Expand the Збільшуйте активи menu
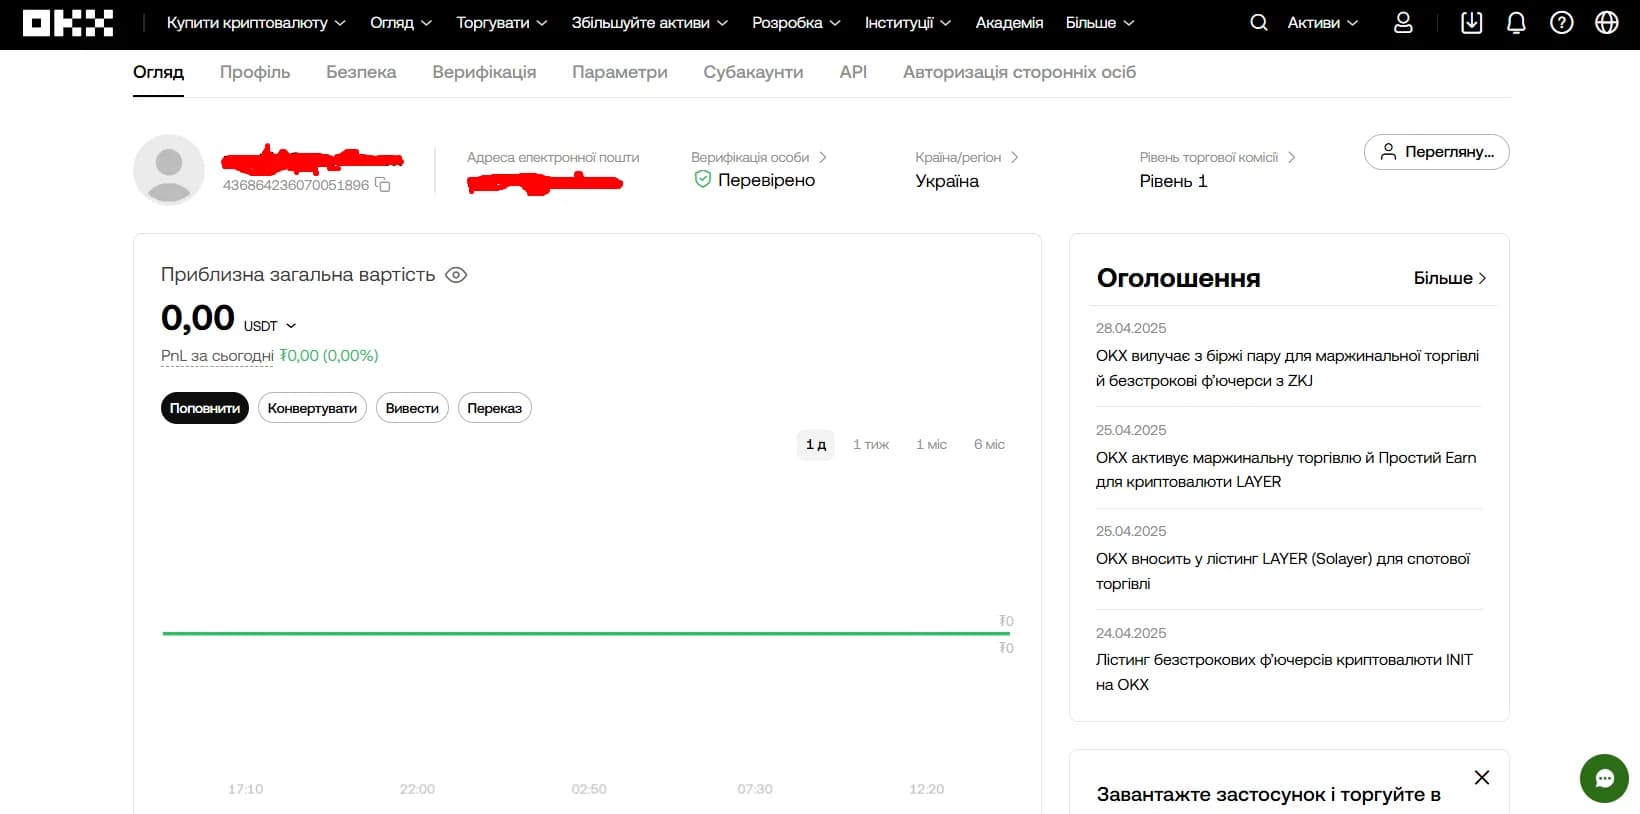The image size is (1640, 814). (x=650, y=22)
